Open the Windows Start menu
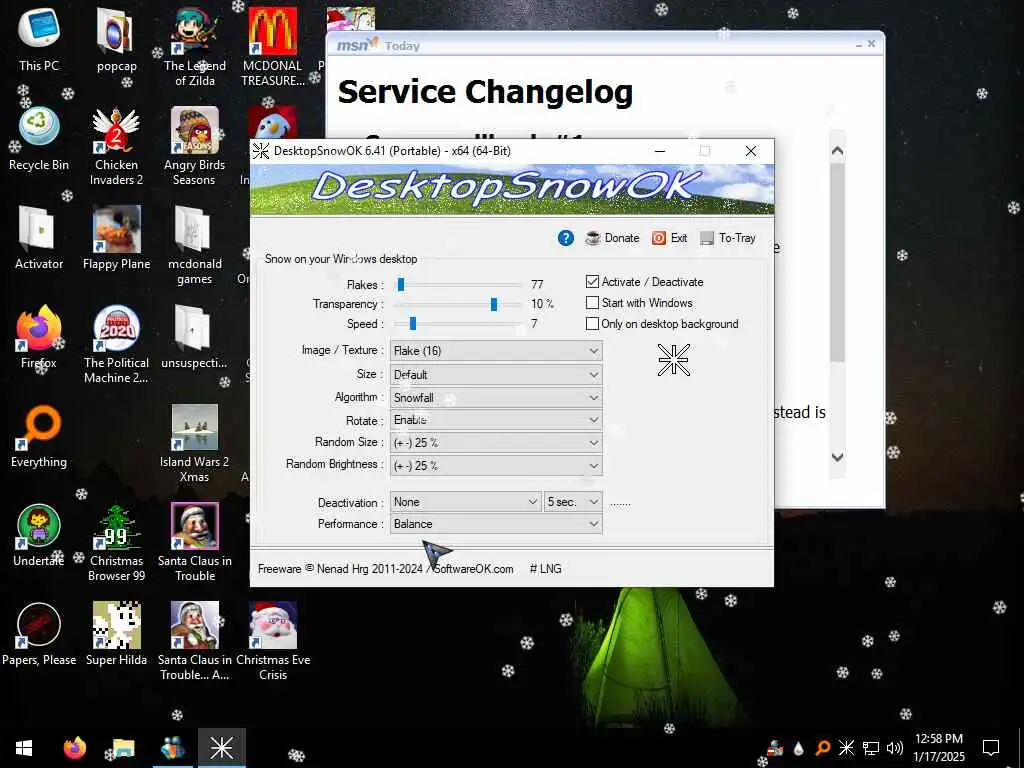Image resolution: width=1024 pixels, height=768 pixels. (x=24, y=748)
